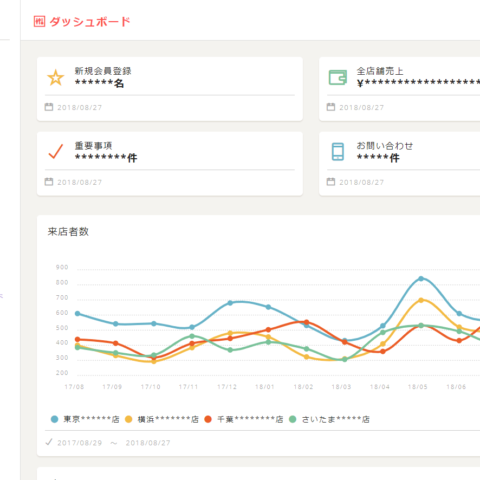Click the star icon on 新規会員登録 card
The image size is (480, 480).
[x=56, y=78]
